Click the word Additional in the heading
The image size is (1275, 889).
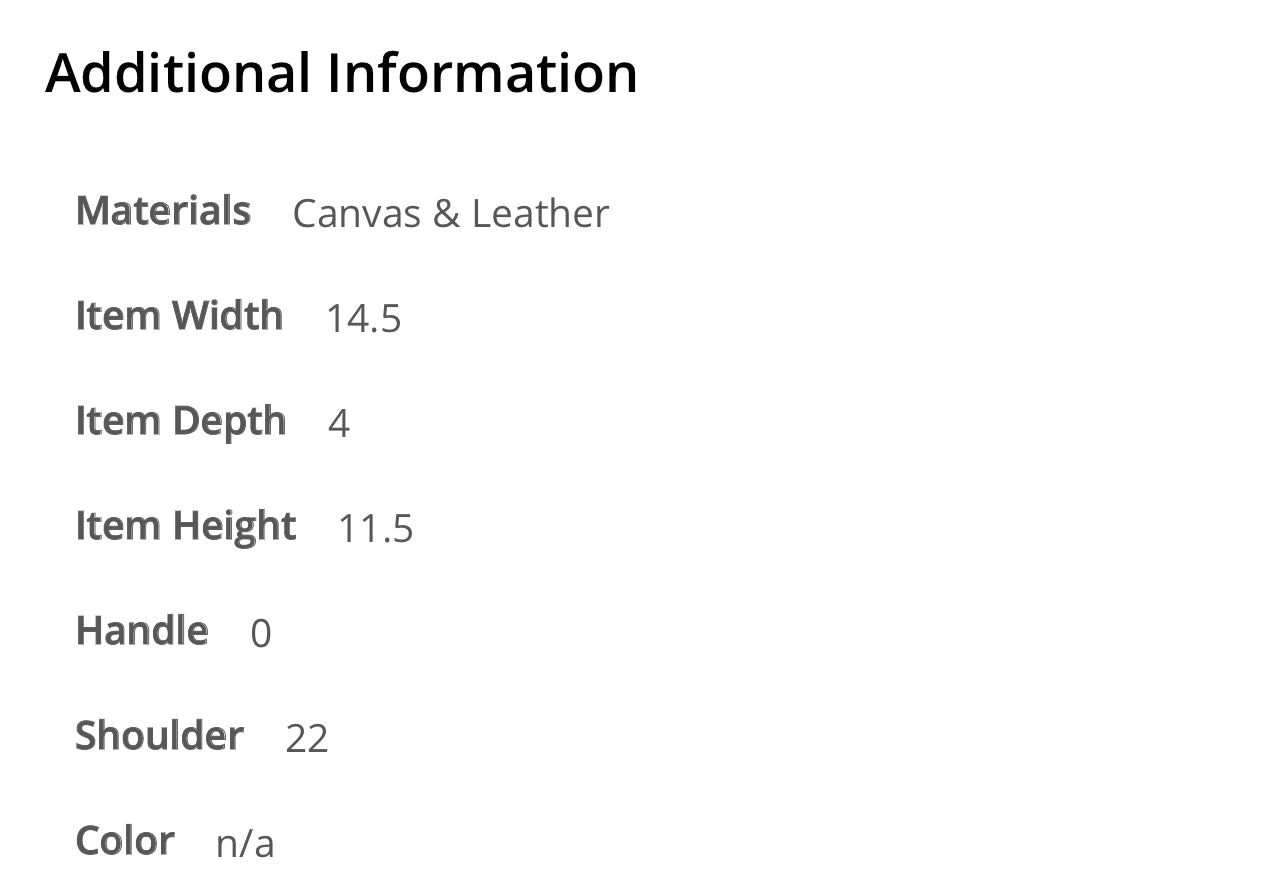pyautogui.click(x=178, y=73)
